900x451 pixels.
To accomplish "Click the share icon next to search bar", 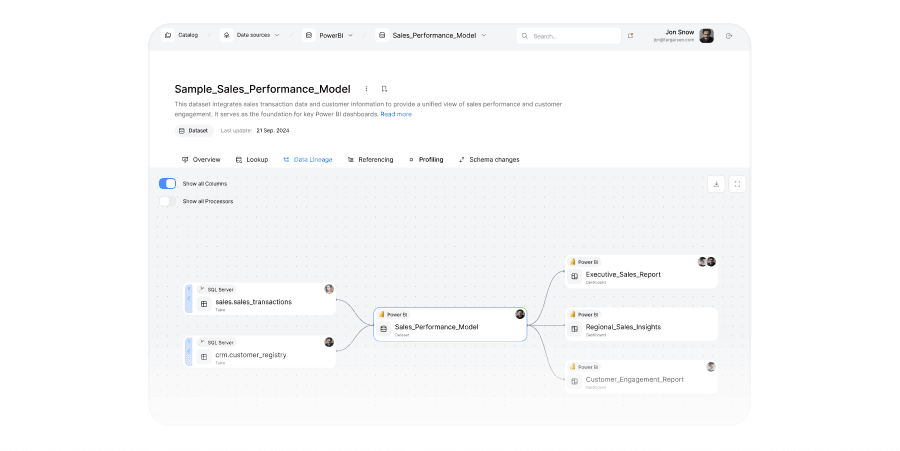I will tap(630, 36).
